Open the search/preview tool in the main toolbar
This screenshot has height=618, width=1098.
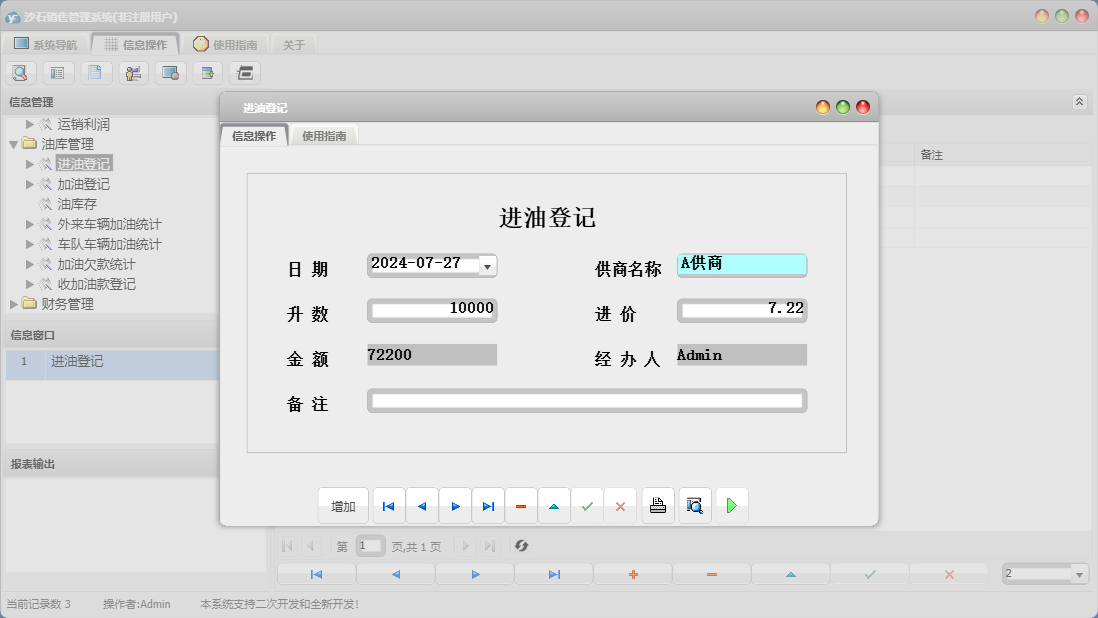[20, 72]
